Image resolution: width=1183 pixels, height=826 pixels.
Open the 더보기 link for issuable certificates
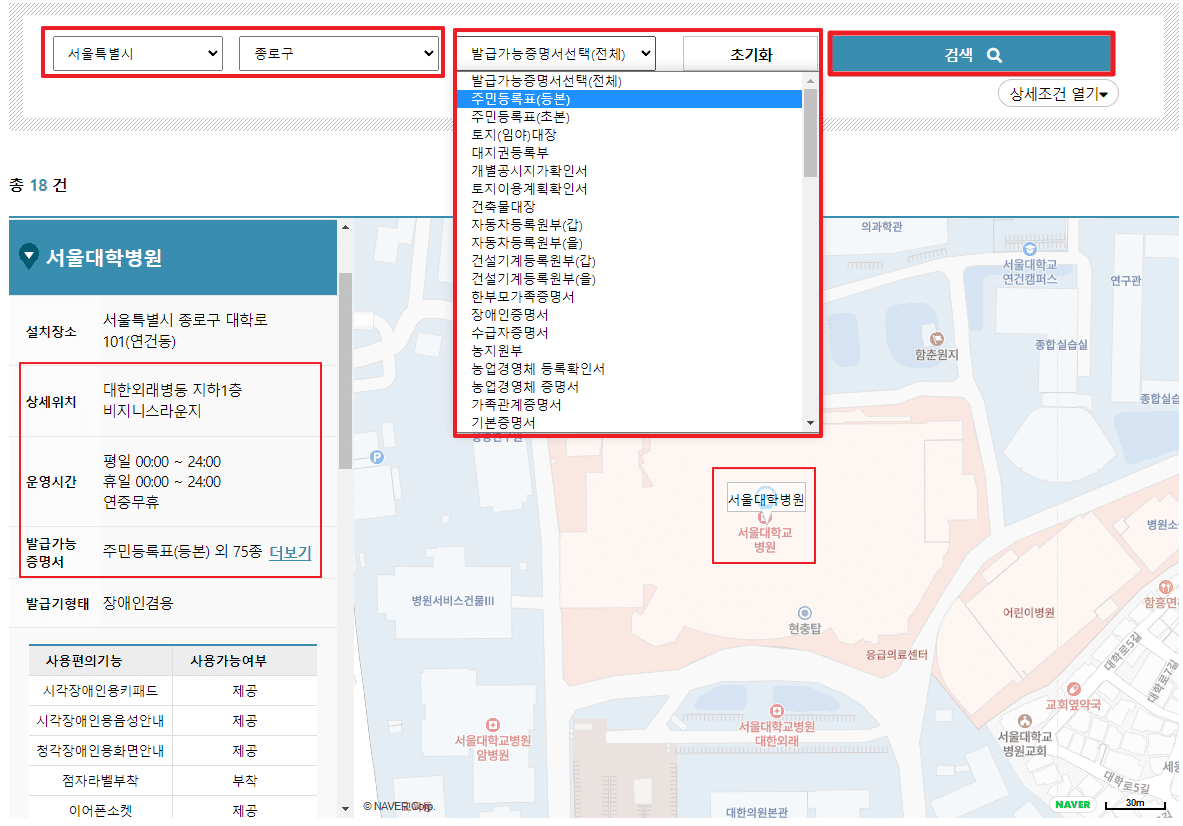(290, 551)
